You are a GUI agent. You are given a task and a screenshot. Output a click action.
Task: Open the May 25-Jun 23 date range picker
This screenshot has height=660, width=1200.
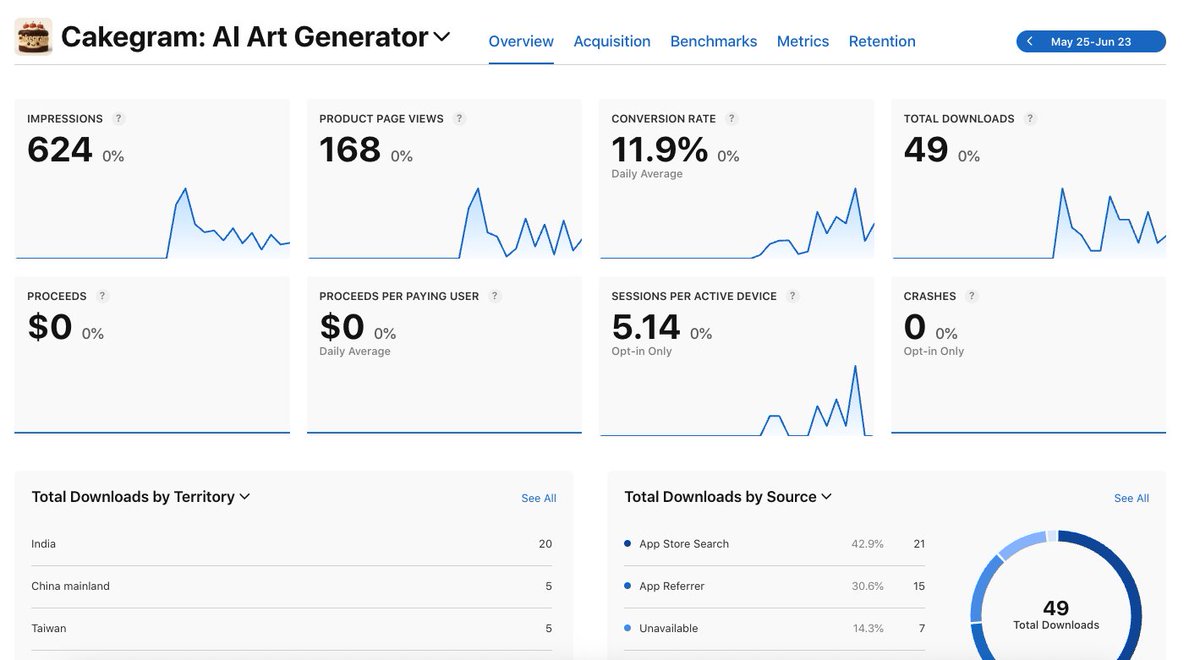[1091, 41]
